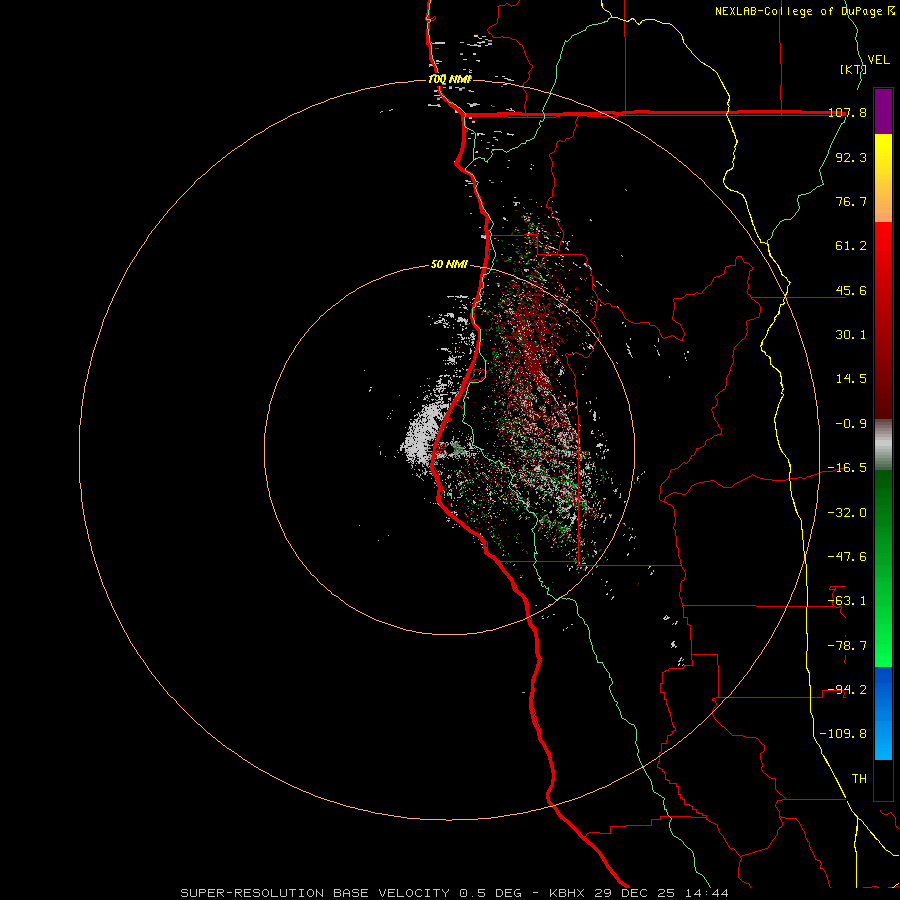
Task: Click the -109.8 scale value
Action: 844,734
